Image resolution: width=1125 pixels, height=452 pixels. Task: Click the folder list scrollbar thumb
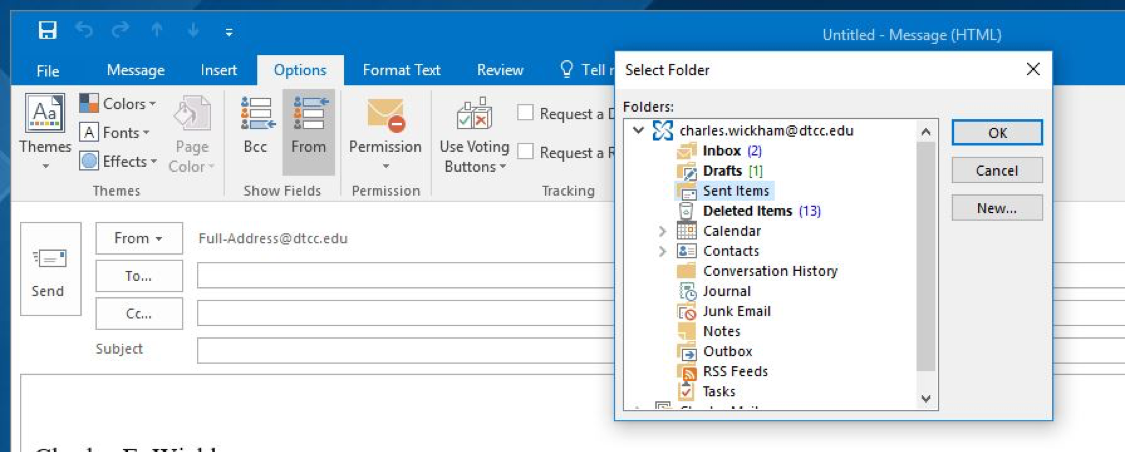coord(926,256)
